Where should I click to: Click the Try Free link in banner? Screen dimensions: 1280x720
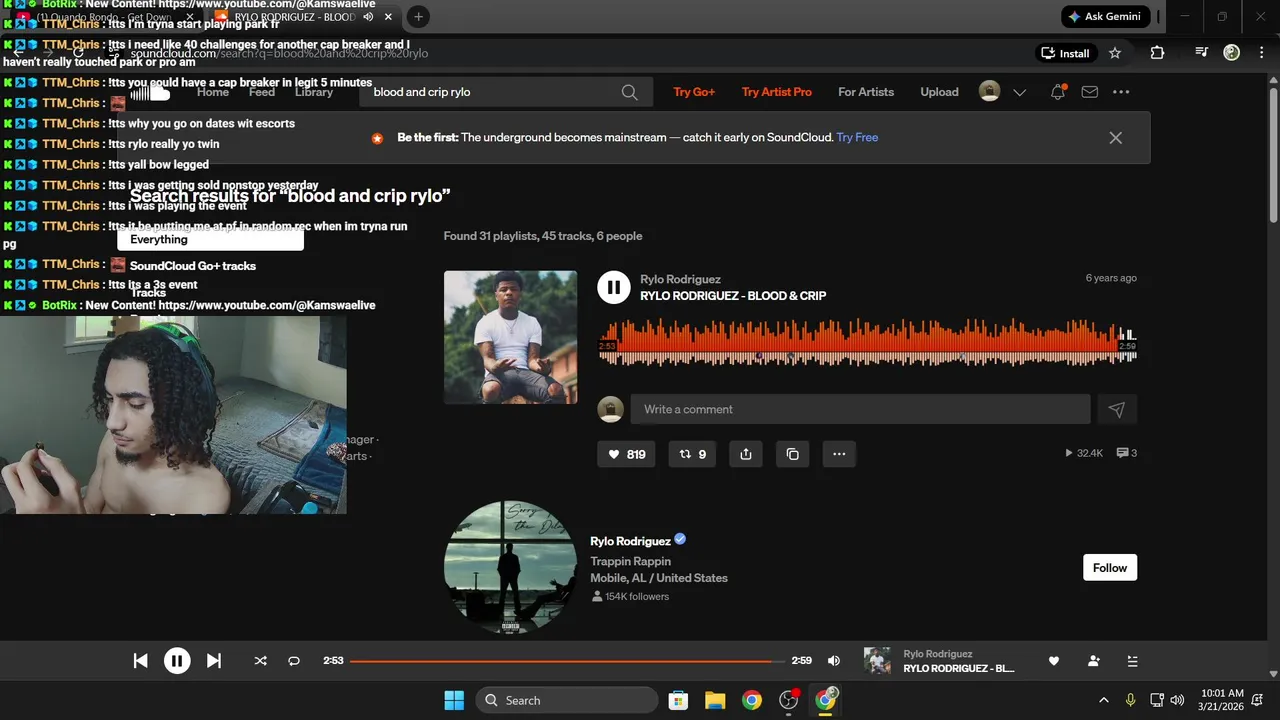coord(857,138)
